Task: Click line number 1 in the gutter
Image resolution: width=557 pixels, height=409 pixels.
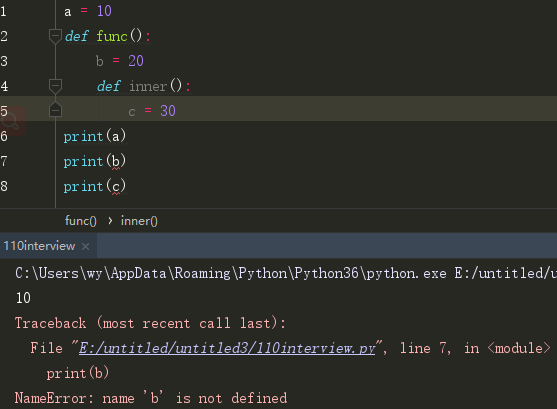Action: (4, 11)
